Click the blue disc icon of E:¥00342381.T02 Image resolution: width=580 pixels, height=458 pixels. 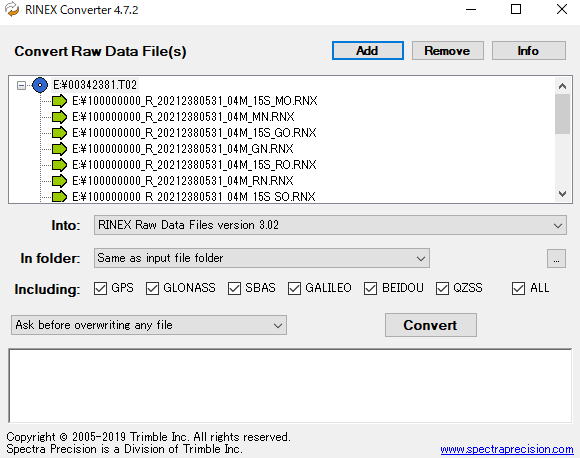click(x=40, y=85)
